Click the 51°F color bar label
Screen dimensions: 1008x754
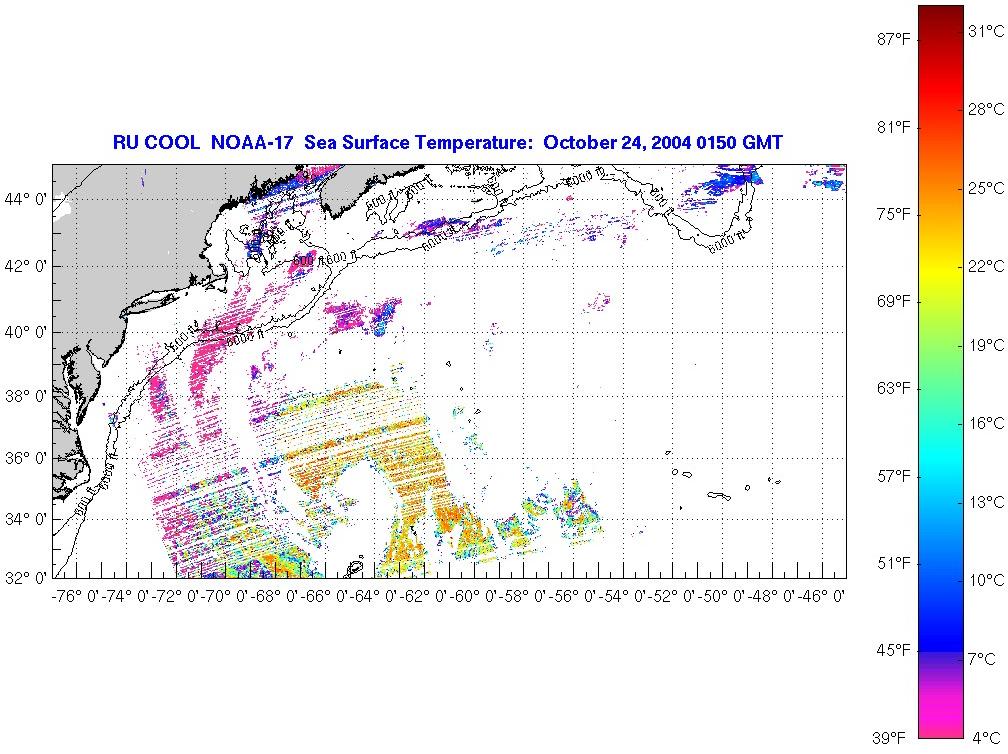[x=894, y=564]
